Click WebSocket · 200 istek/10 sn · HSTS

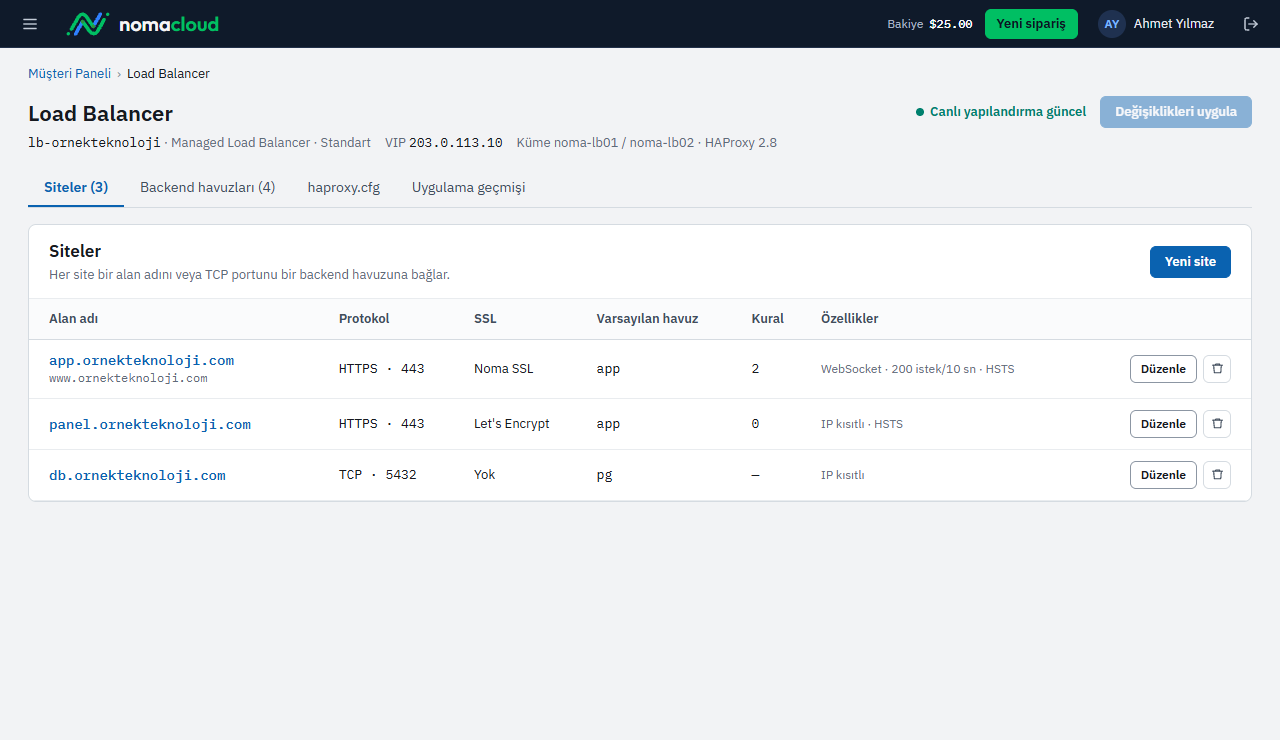[x=918, y=369]
